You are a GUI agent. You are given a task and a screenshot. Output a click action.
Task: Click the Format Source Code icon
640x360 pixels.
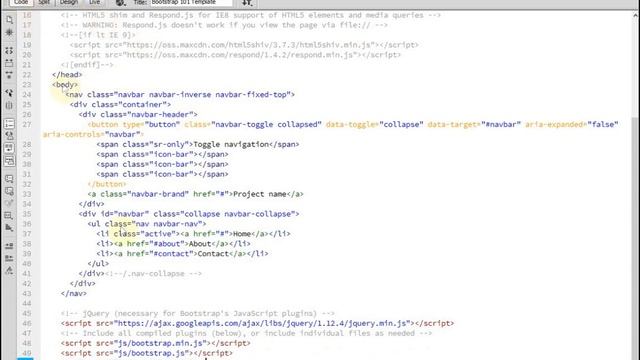(9, 270)
